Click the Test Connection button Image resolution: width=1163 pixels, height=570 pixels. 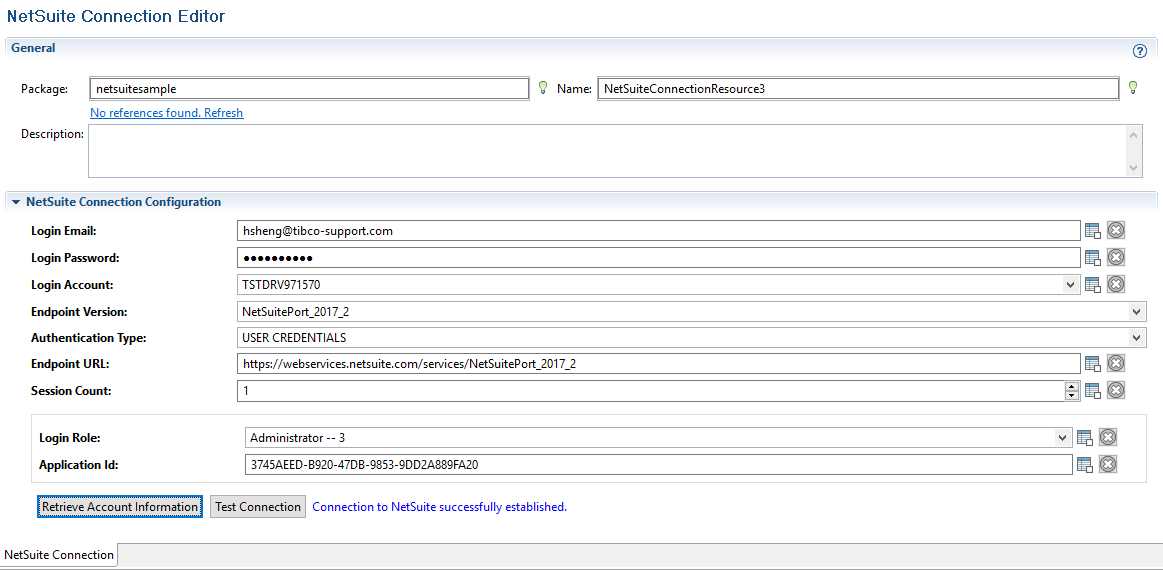pyautogui.click(x=257, y=507)
